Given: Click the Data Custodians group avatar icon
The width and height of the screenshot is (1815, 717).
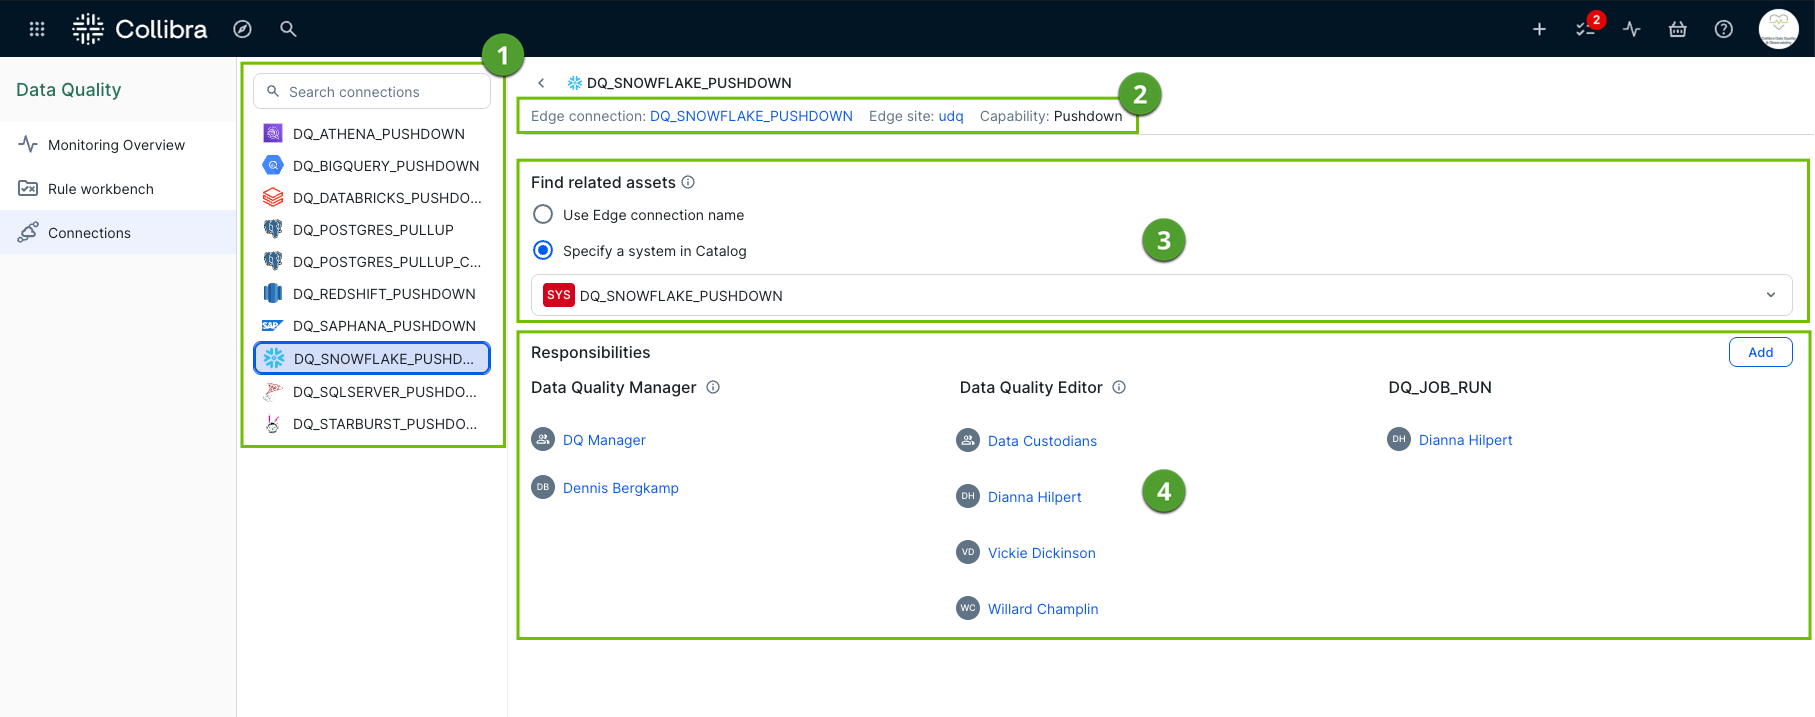Looking at the screenshot, I should 968,440.
